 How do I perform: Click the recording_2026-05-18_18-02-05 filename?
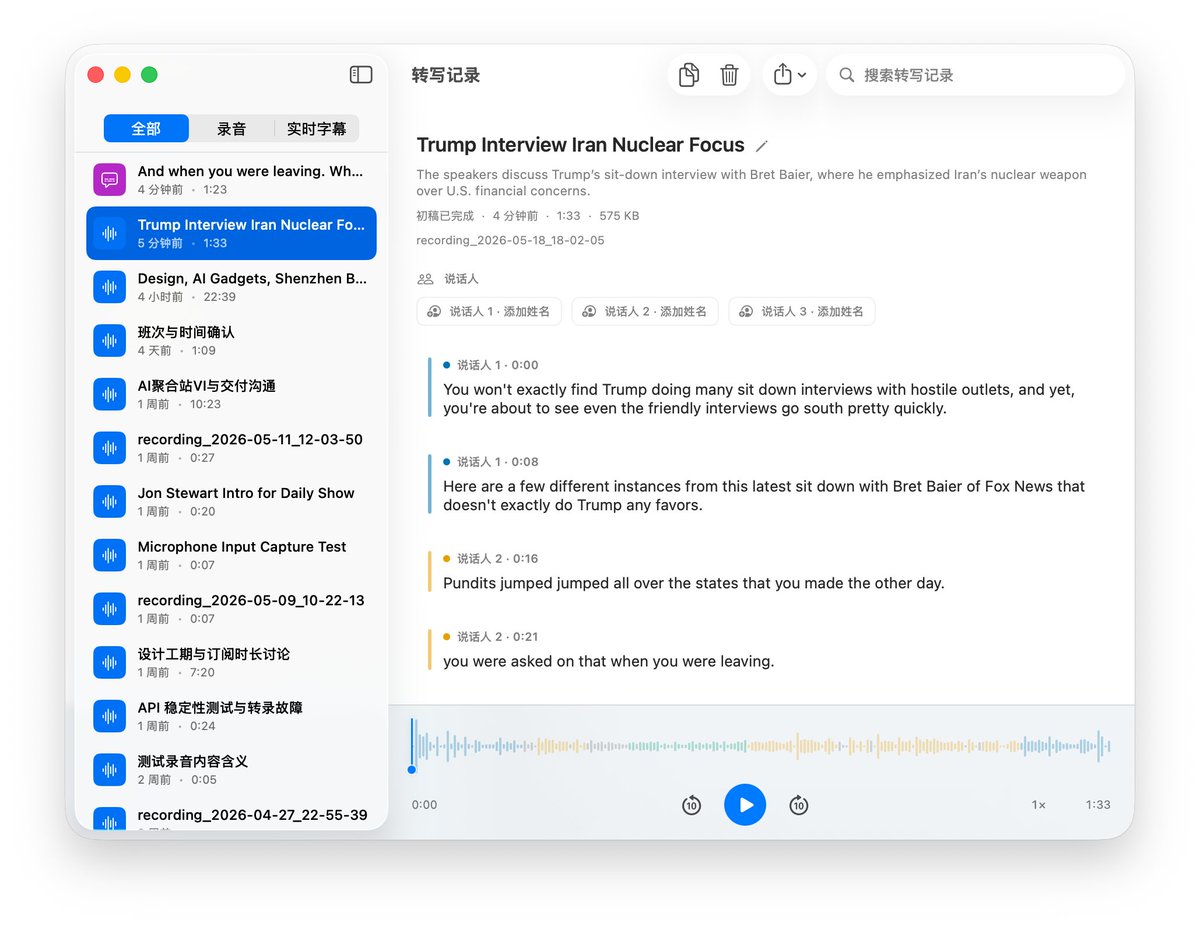click(x=511, y=240)
